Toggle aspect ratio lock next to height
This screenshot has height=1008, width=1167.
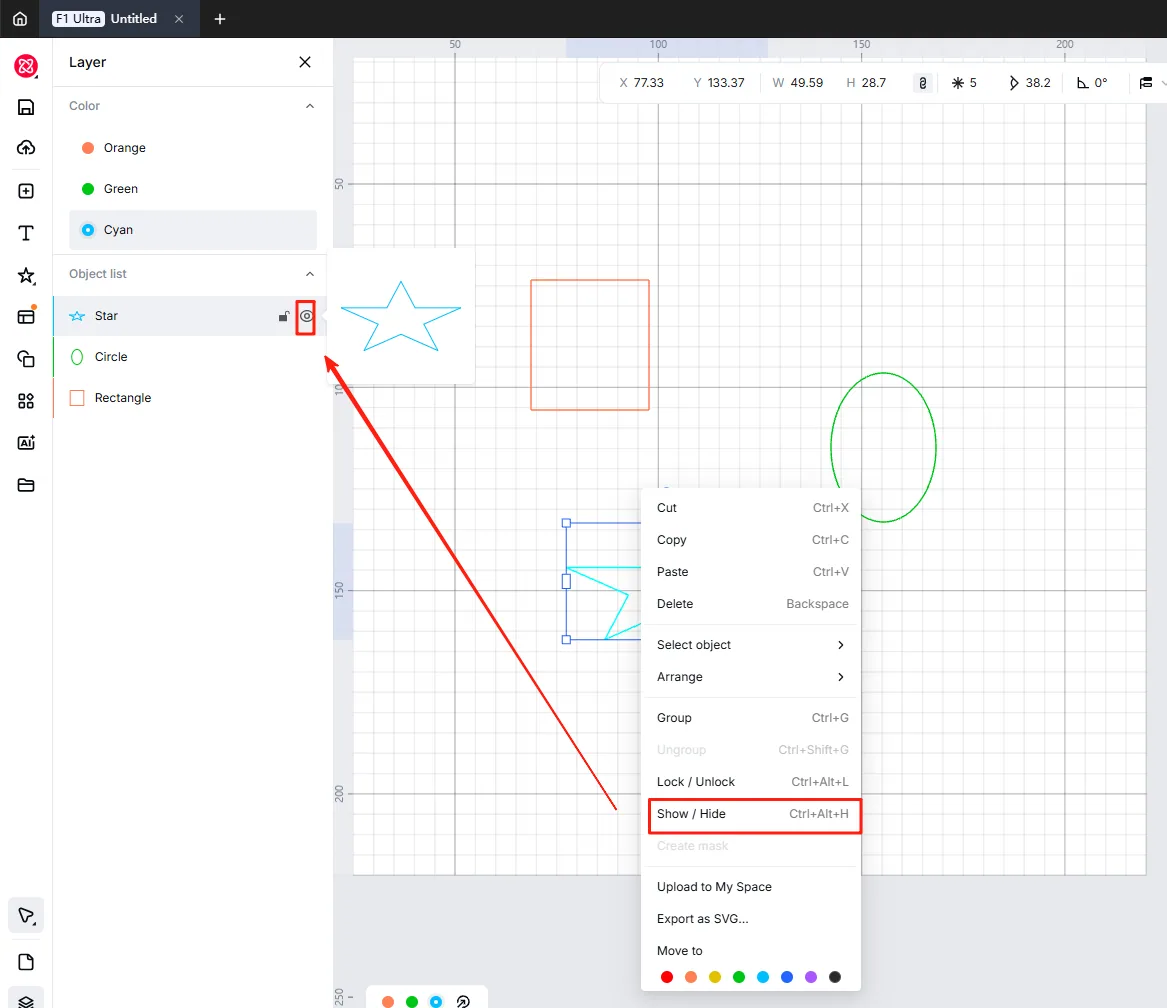pos(923,83)
